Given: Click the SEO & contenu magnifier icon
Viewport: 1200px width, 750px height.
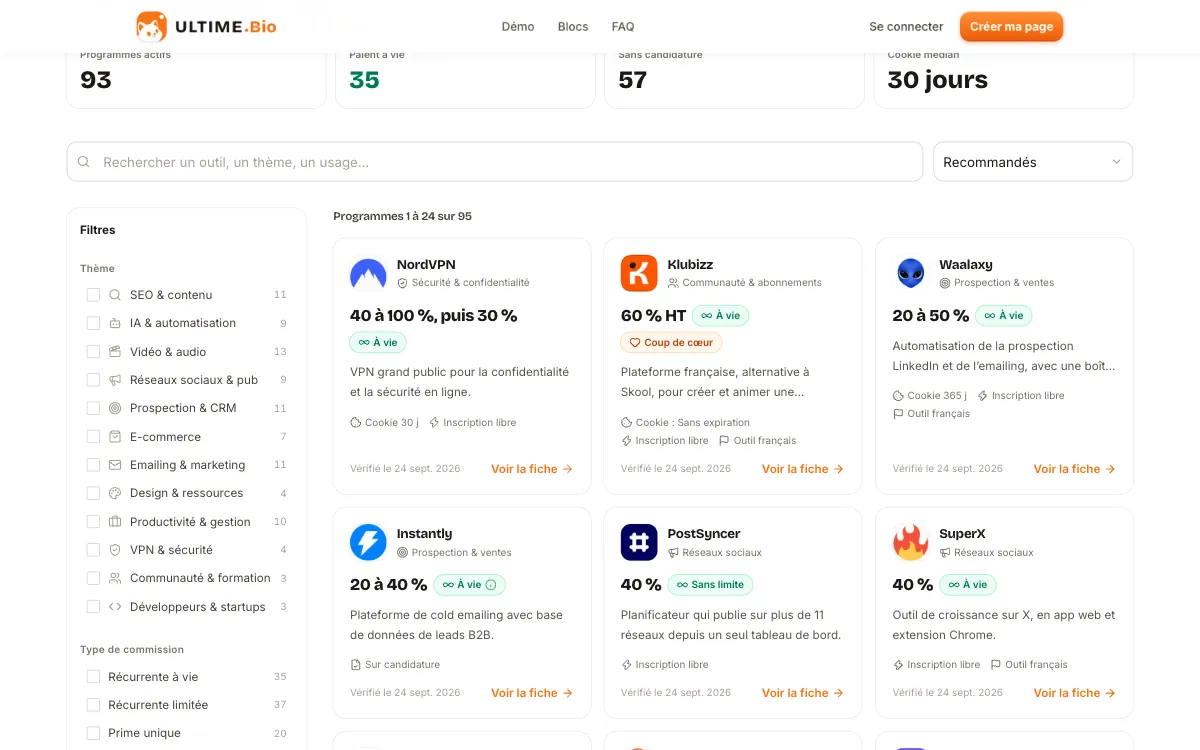Looking at the screenshot, I should 115,295.
